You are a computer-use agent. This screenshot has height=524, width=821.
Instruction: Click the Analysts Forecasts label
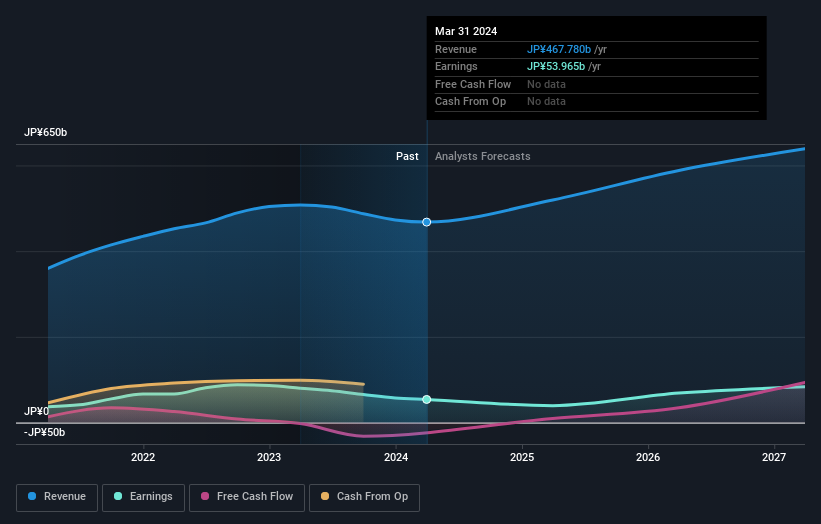pos(483,156)
